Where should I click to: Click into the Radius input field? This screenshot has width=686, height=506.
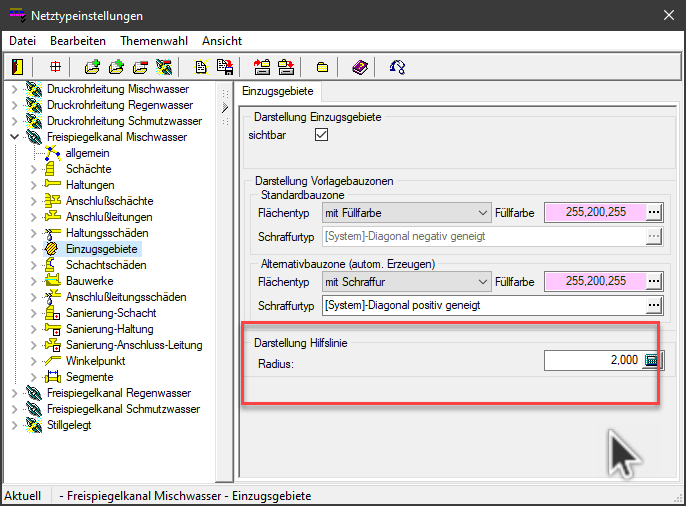pyautogui.click(x=592, y=361)
